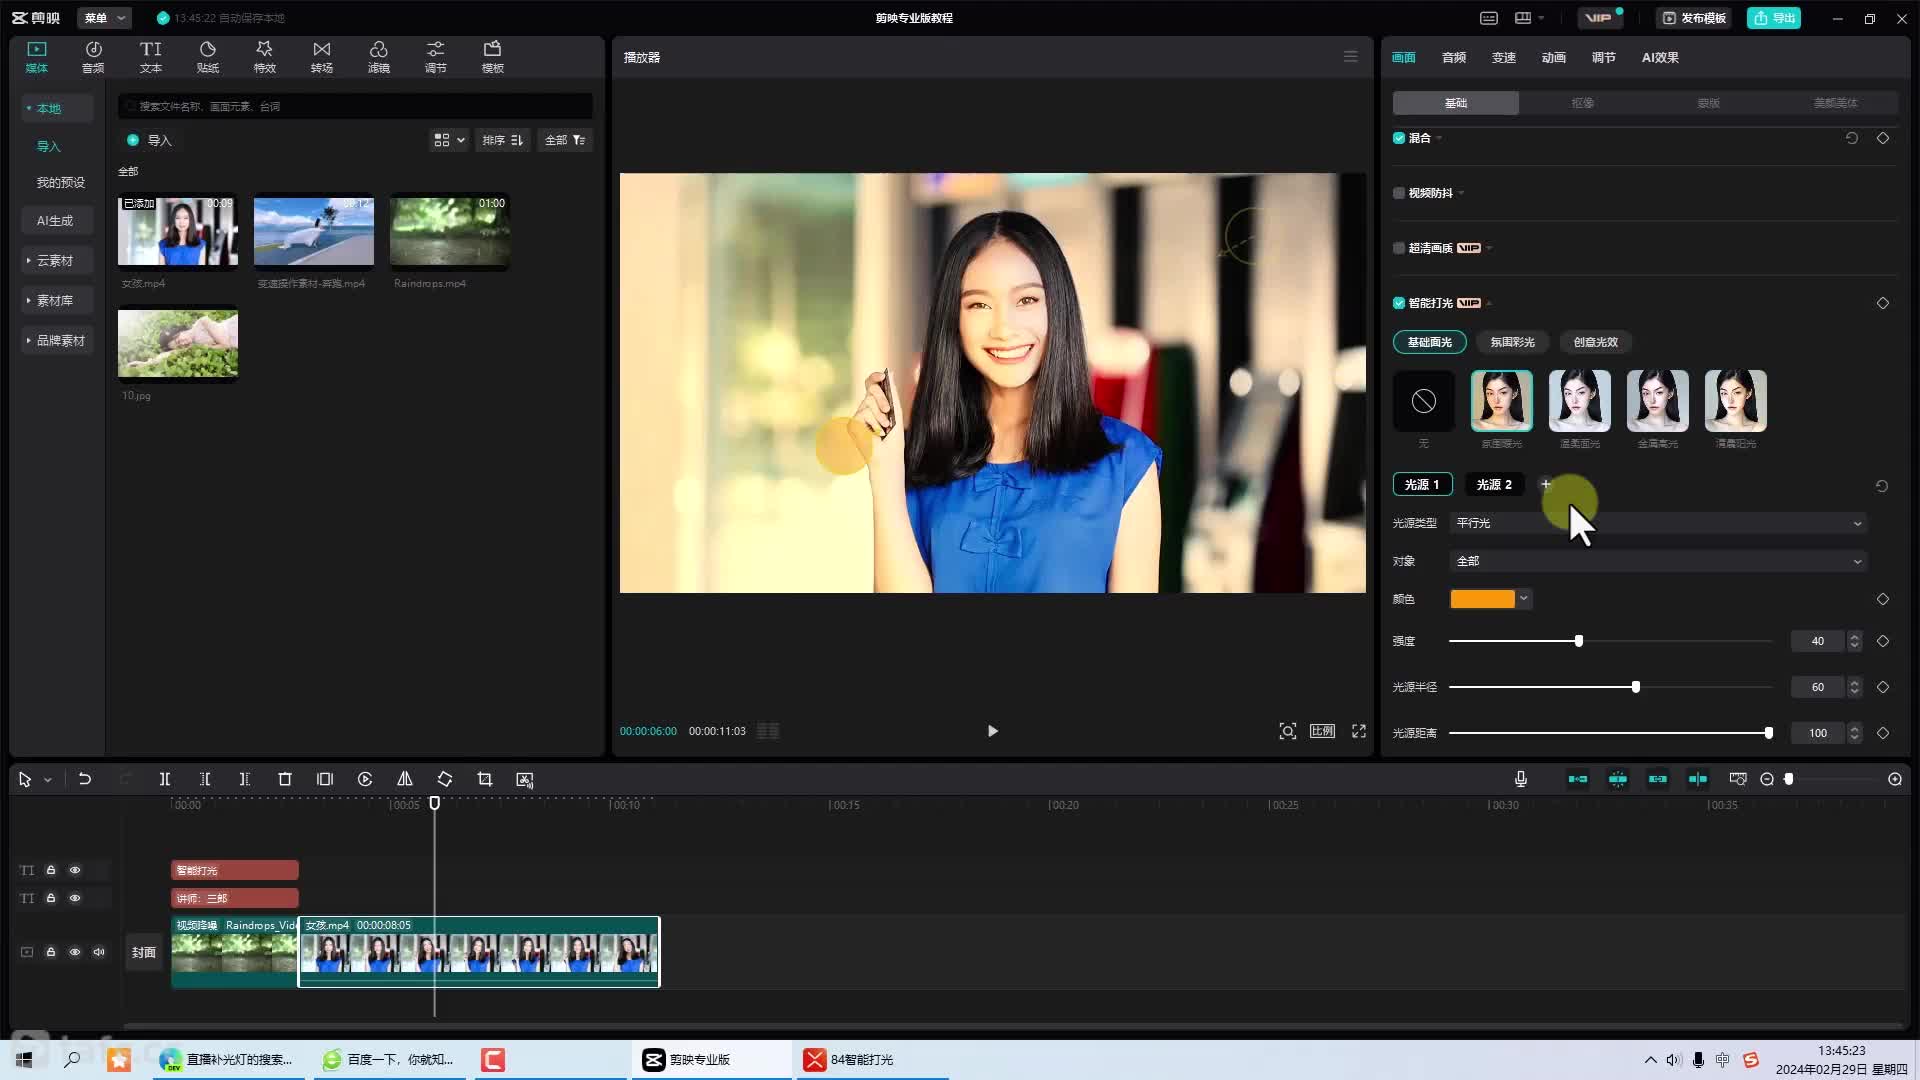1920x1080 pixels.
Task: Switch to the 变速 speed tab
Action: pos(1504,57)
